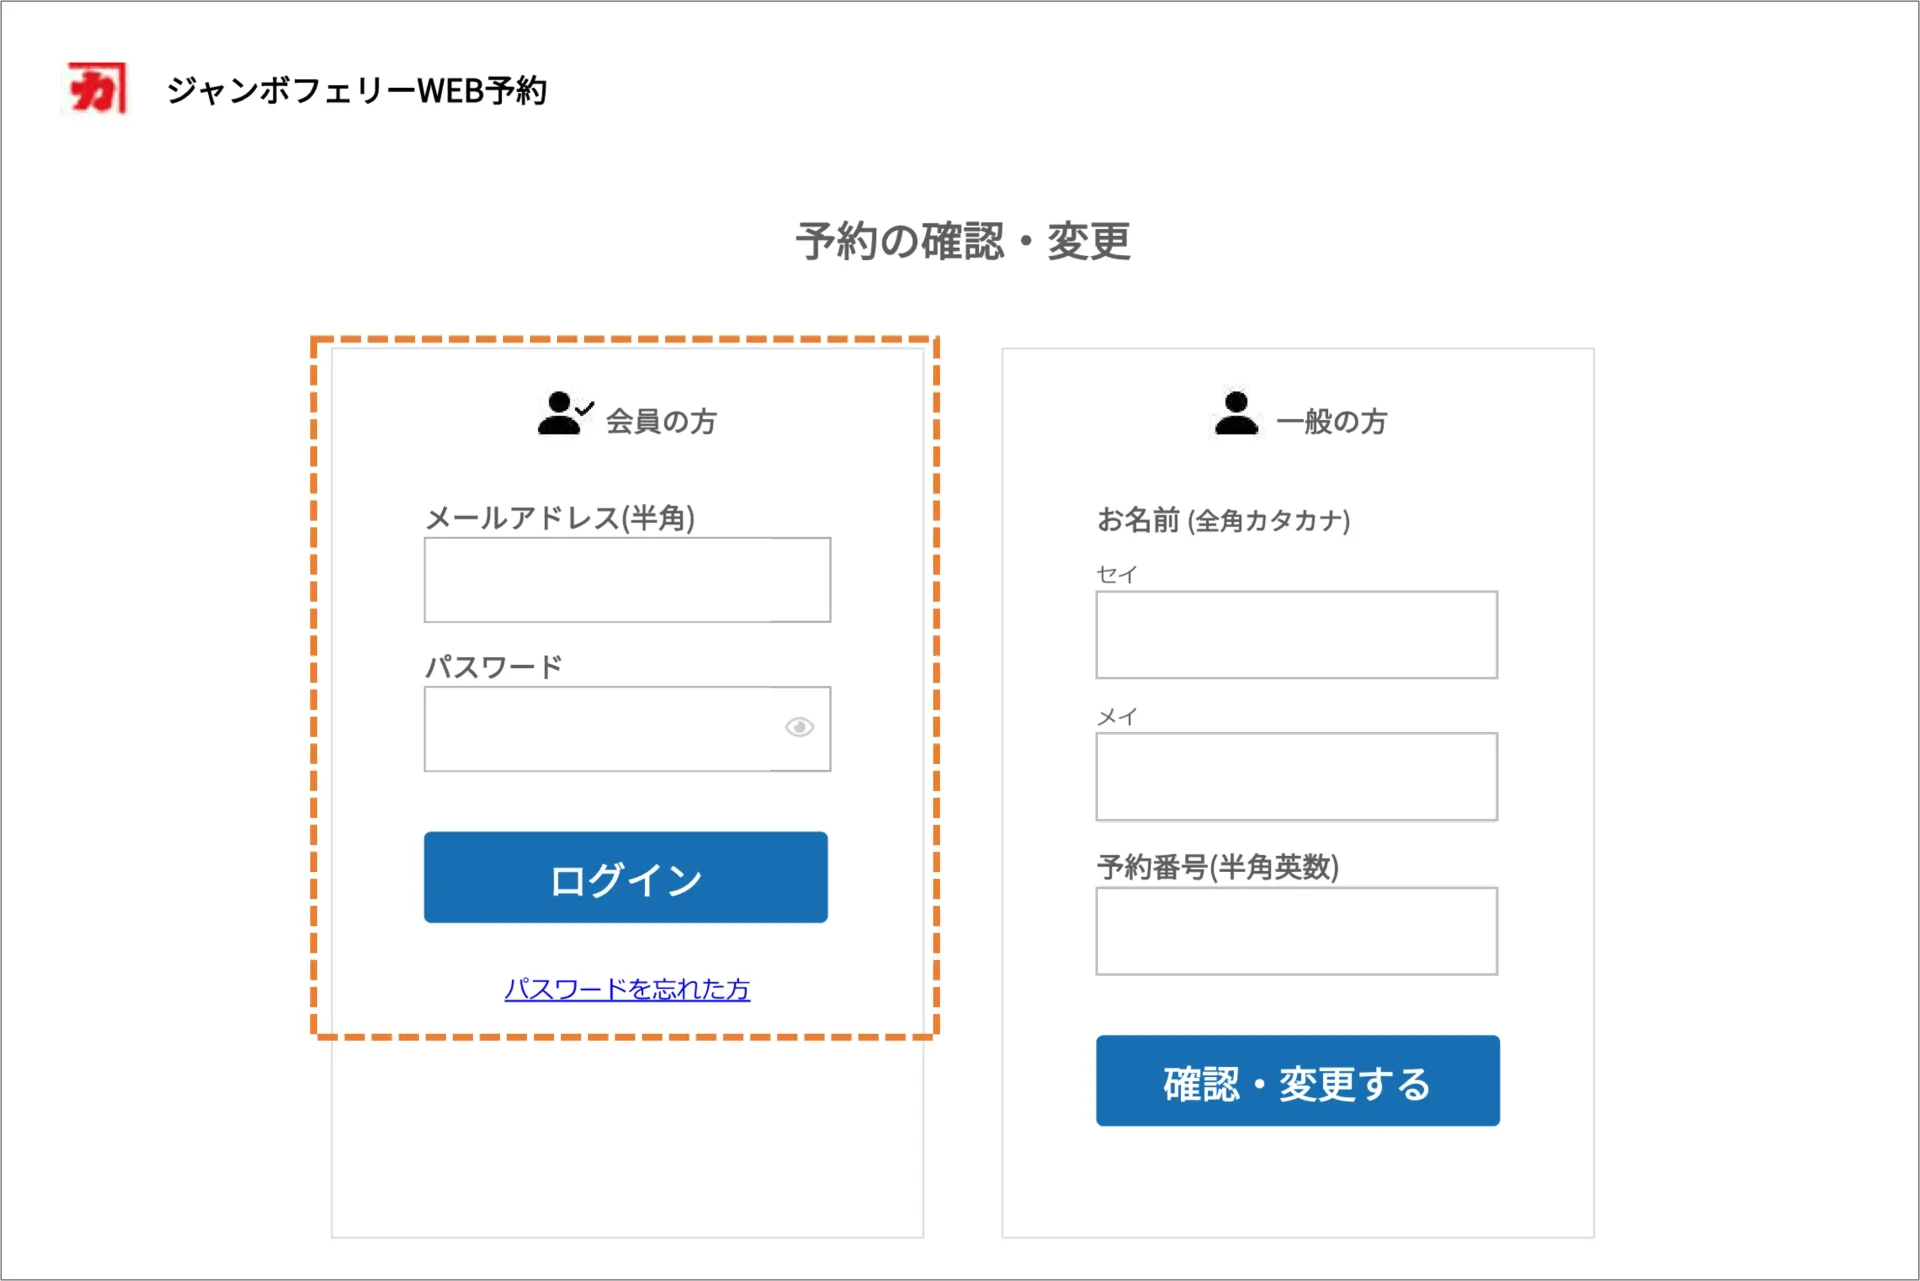
Task: Click the general user silhouette icon
Action: click(1236, 414)
